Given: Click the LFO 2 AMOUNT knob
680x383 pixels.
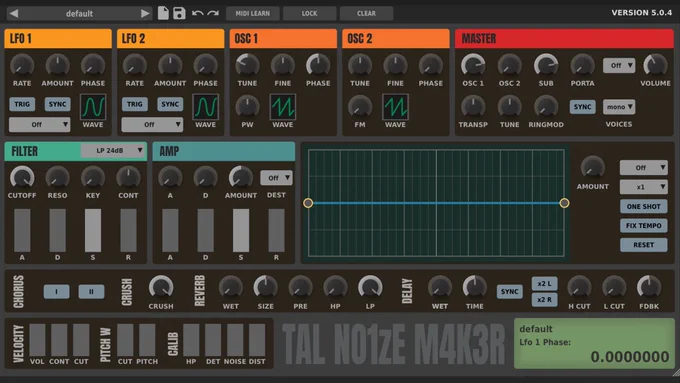Looking at the screenshot, I should point(170,65).
